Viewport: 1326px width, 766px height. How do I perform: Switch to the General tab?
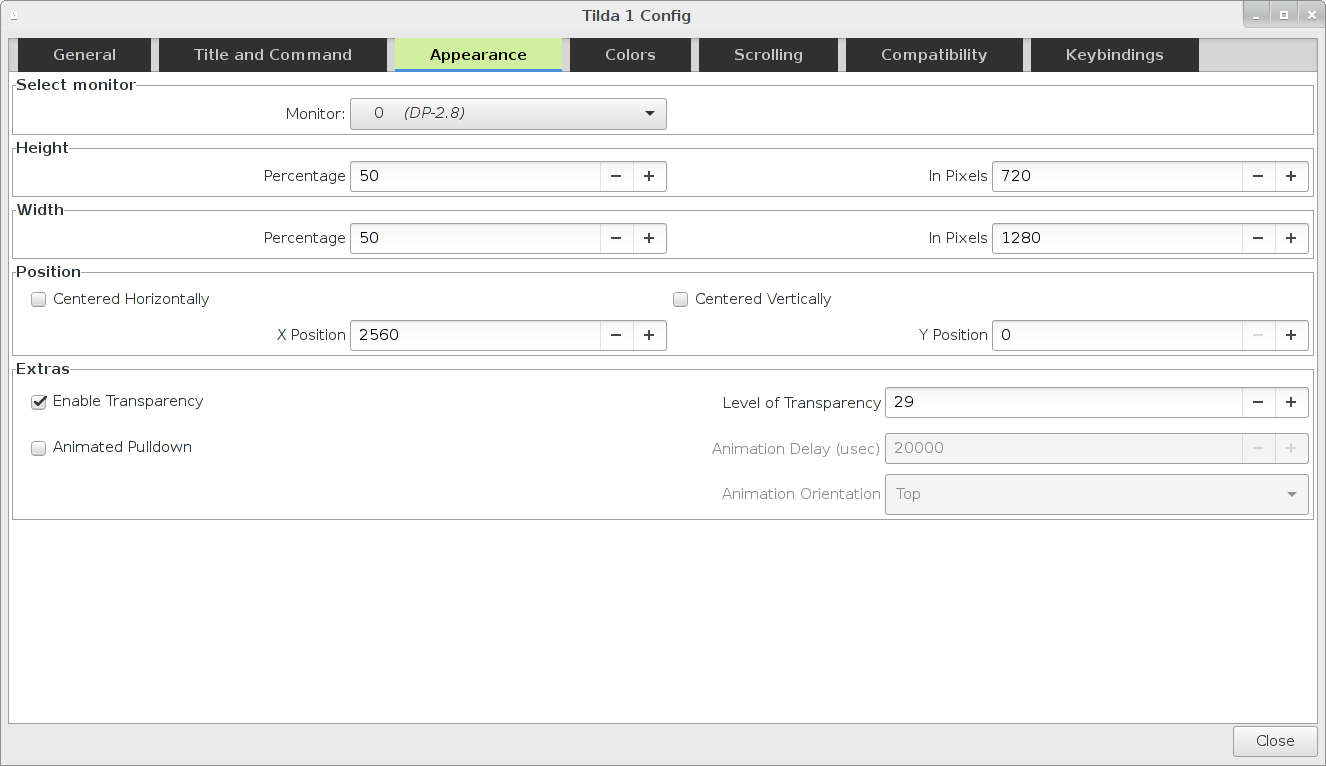pyautogui.click(x=84, y=55)
